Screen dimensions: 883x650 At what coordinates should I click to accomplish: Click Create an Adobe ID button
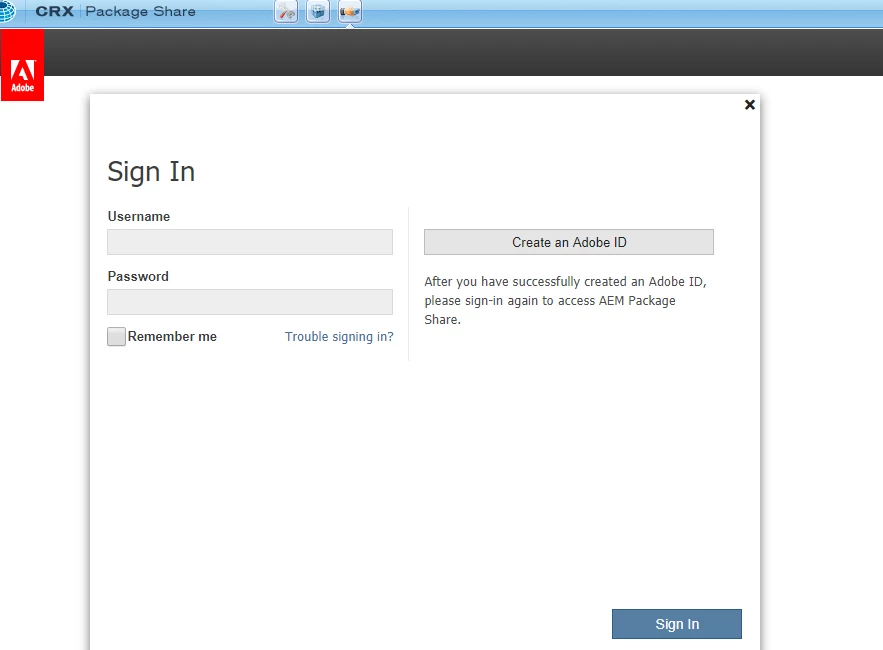[x=569, y=242]
